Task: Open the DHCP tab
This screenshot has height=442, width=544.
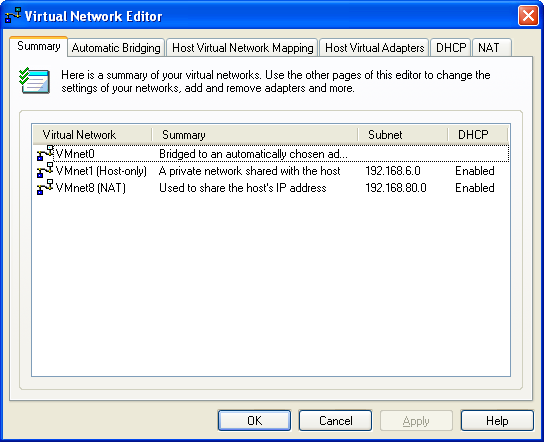Action: pos(451,48)
